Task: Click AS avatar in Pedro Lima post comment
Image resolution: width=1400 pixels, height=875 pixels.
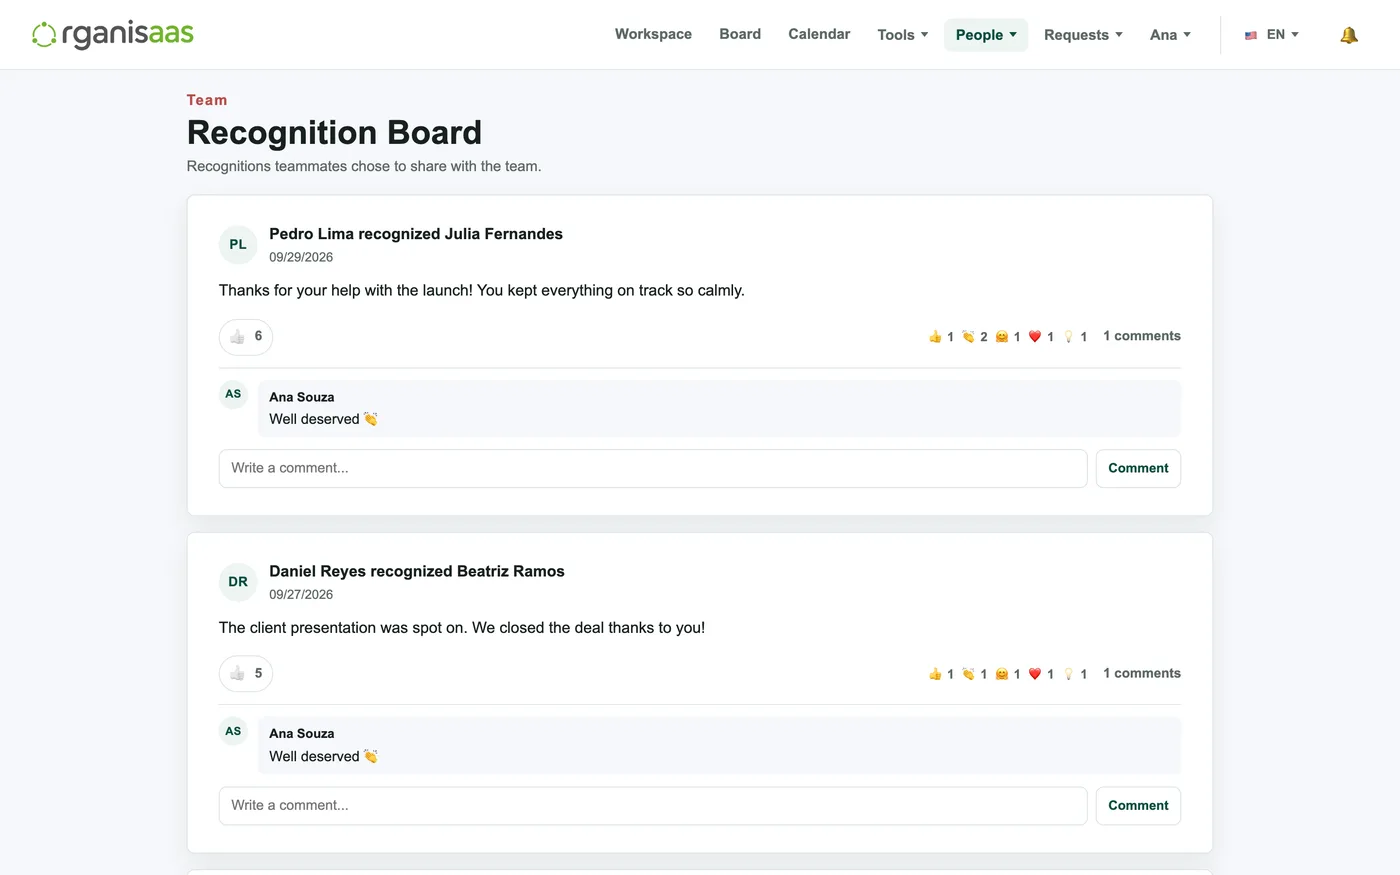Action: click(x=233, y=394)
